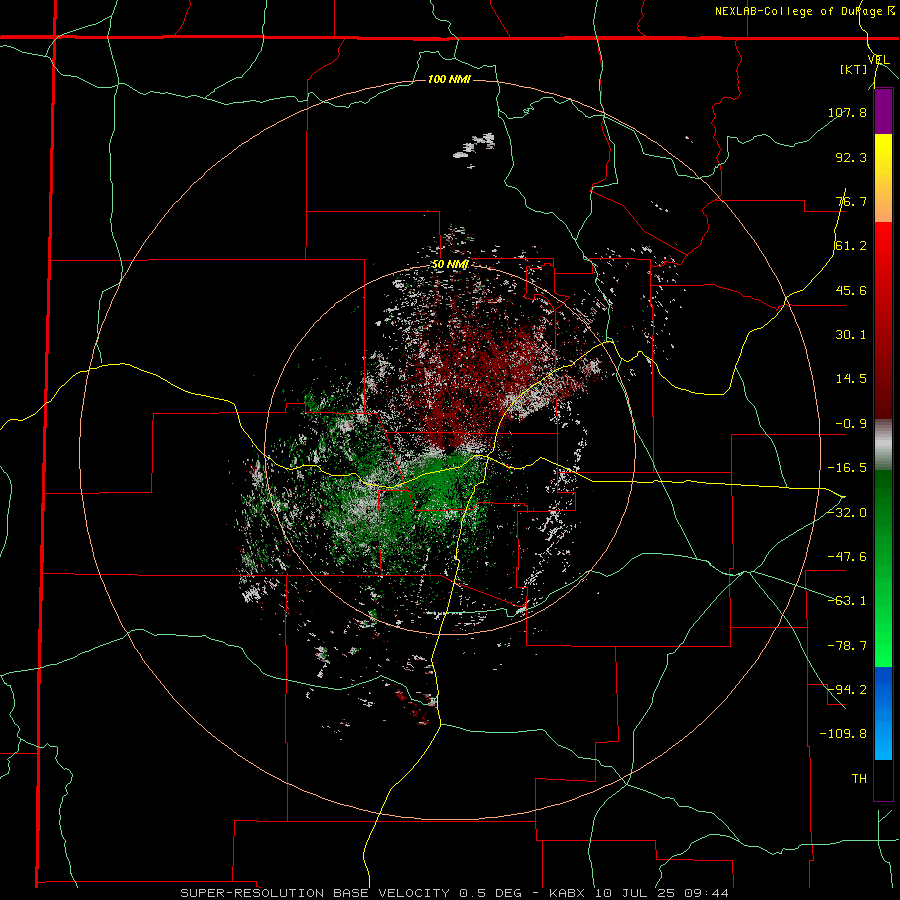Viewport: 900px width, 900px height.
Task: Click the -78.7 legend value
Action: pyautogui.click(x=847, y=646)
